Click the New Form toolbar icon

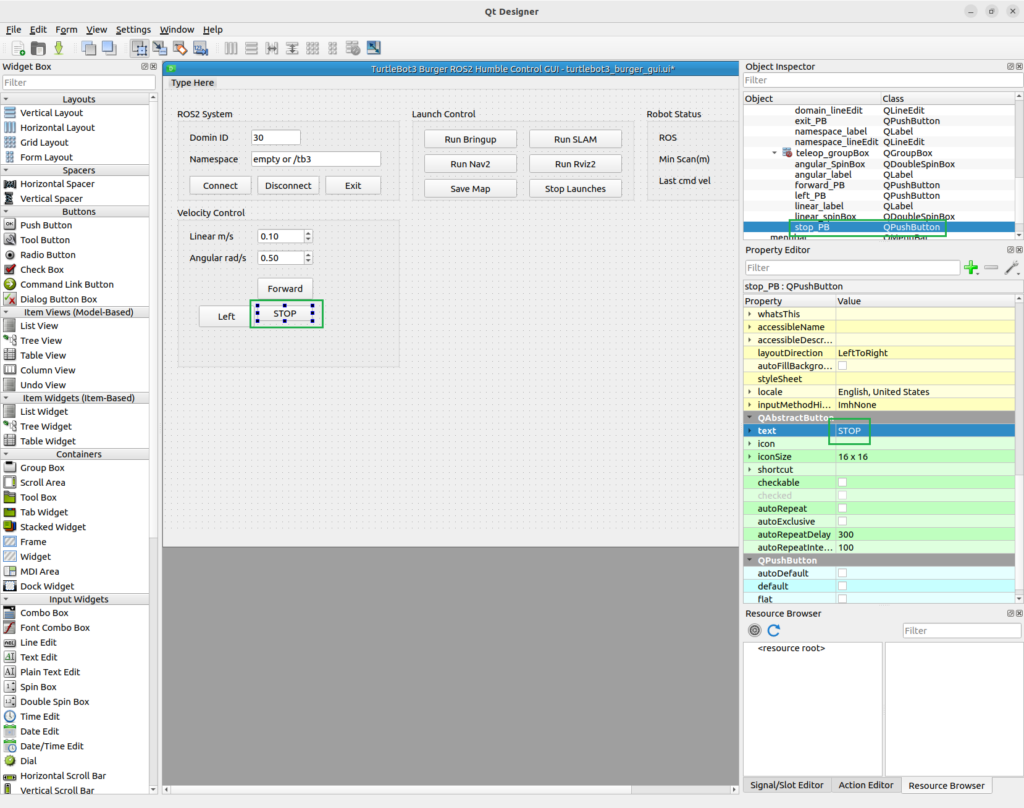click(18, 48)
